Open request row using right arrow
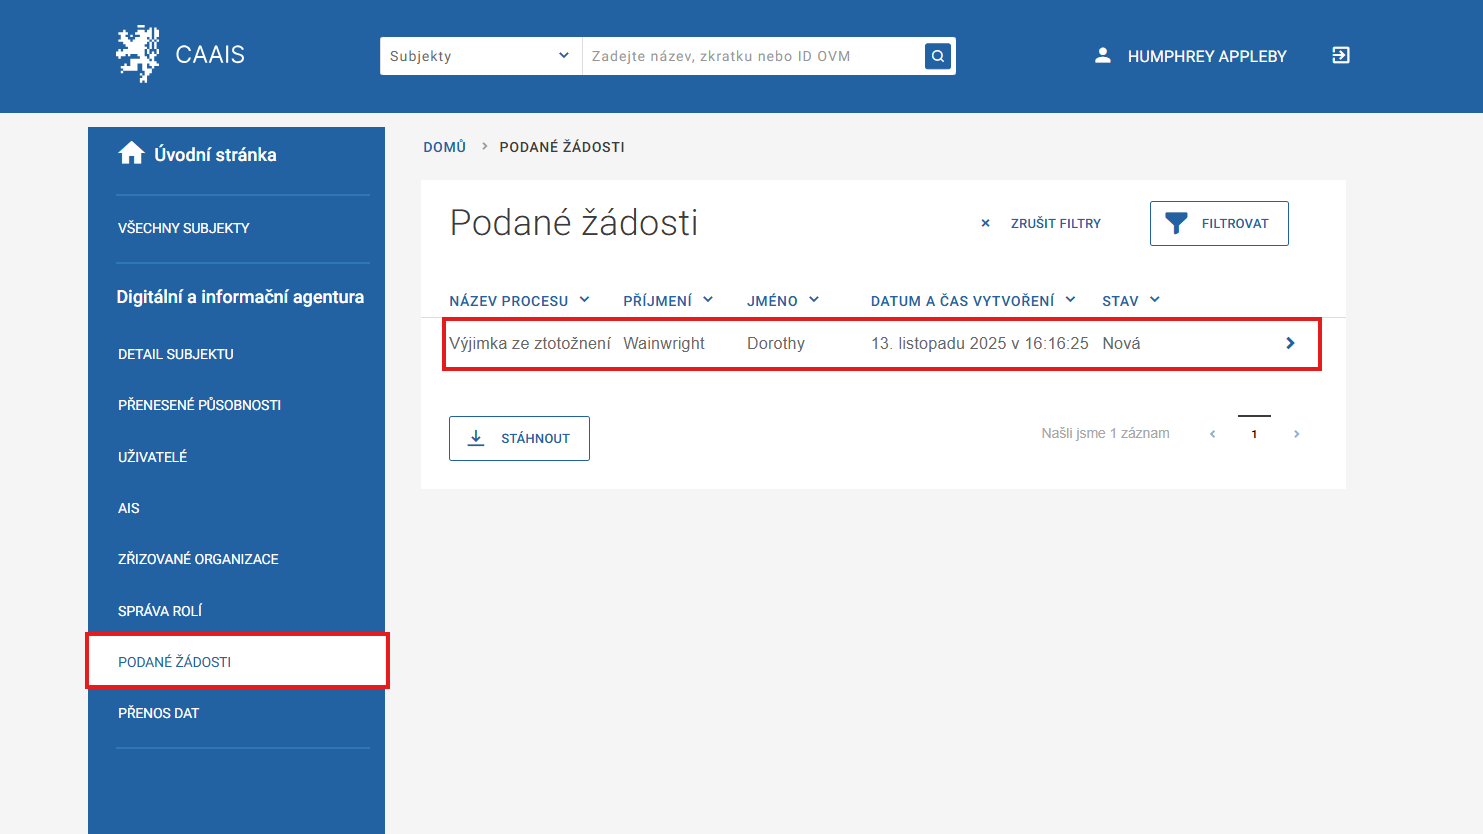 (x=1290, y=343)
